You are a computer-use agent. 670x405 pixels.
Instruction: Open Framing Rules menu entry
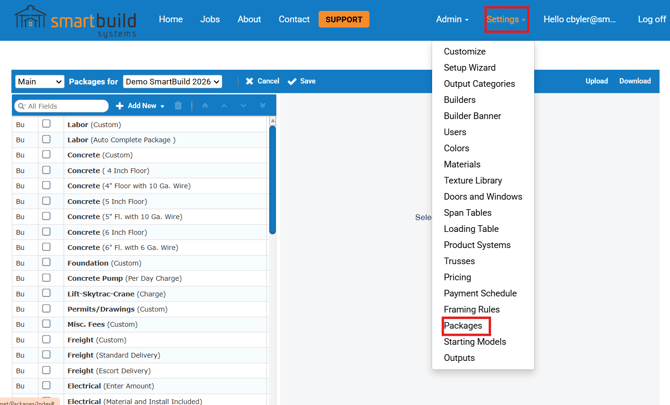click(x=471, y=309)
